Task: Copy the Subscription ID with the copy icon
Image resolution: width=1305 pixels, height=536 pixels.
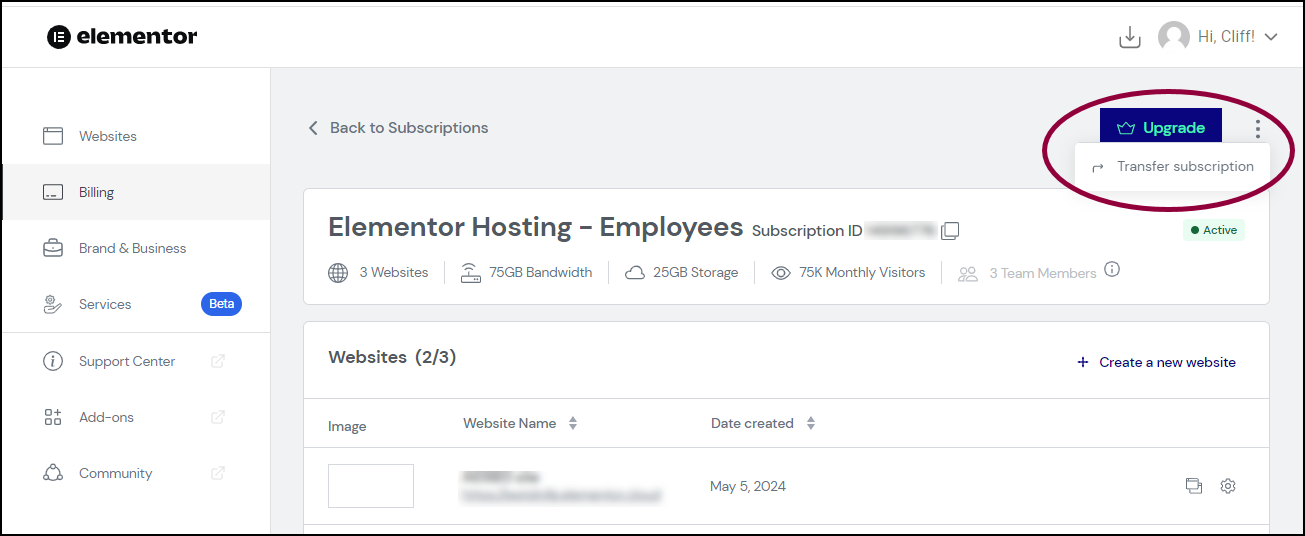Action: (x=950, y=231)
